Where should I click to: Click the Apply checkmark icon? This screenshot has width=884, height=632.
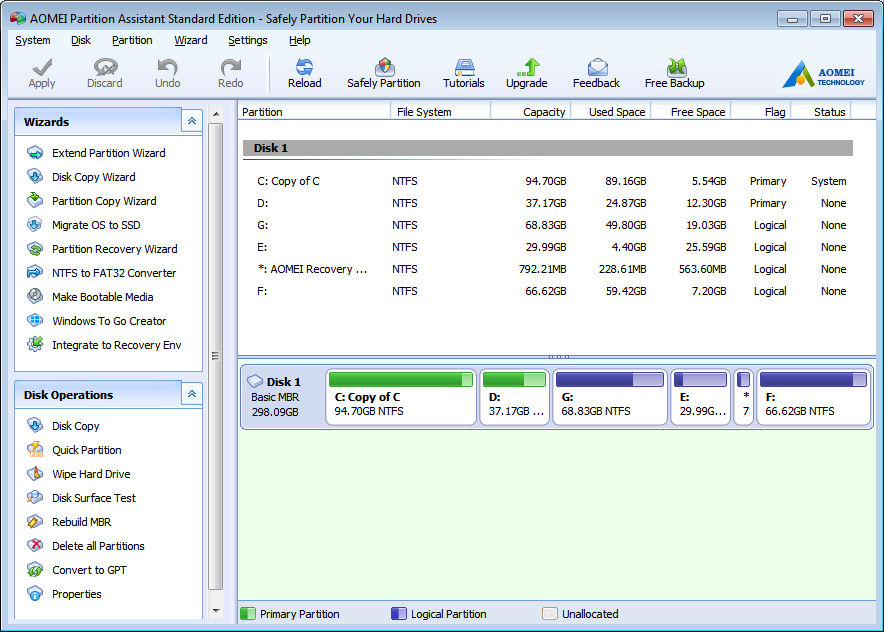42,68
